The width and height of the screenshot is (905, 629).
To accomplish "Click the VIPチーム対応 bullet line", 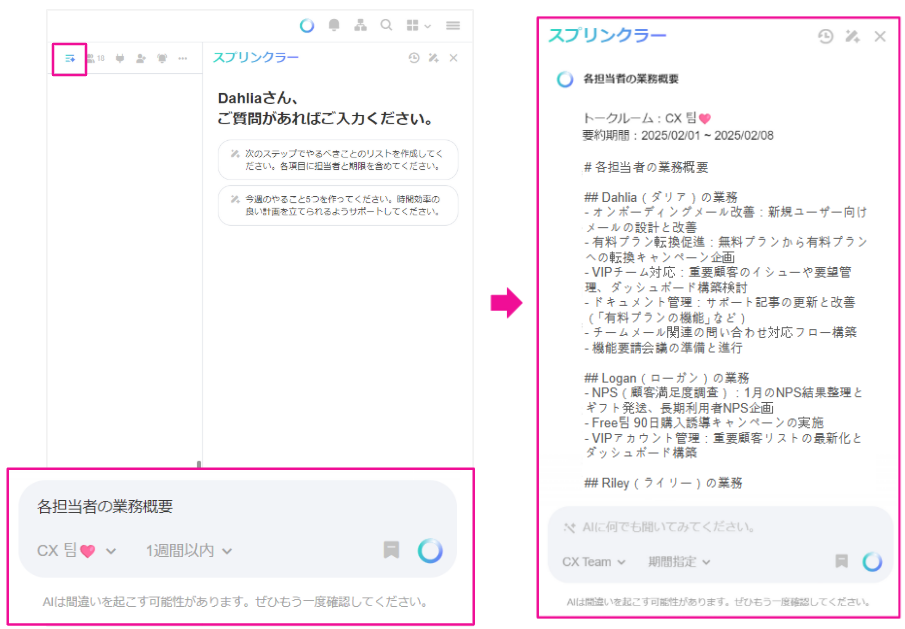I will tap(718, 279).
